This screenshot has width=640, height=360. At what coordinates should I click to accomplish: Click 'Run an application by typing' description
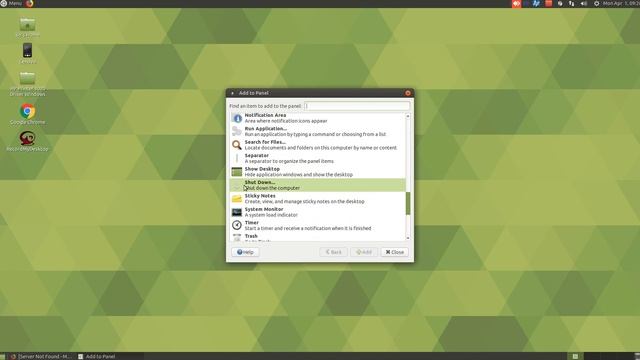pos(315,134)
